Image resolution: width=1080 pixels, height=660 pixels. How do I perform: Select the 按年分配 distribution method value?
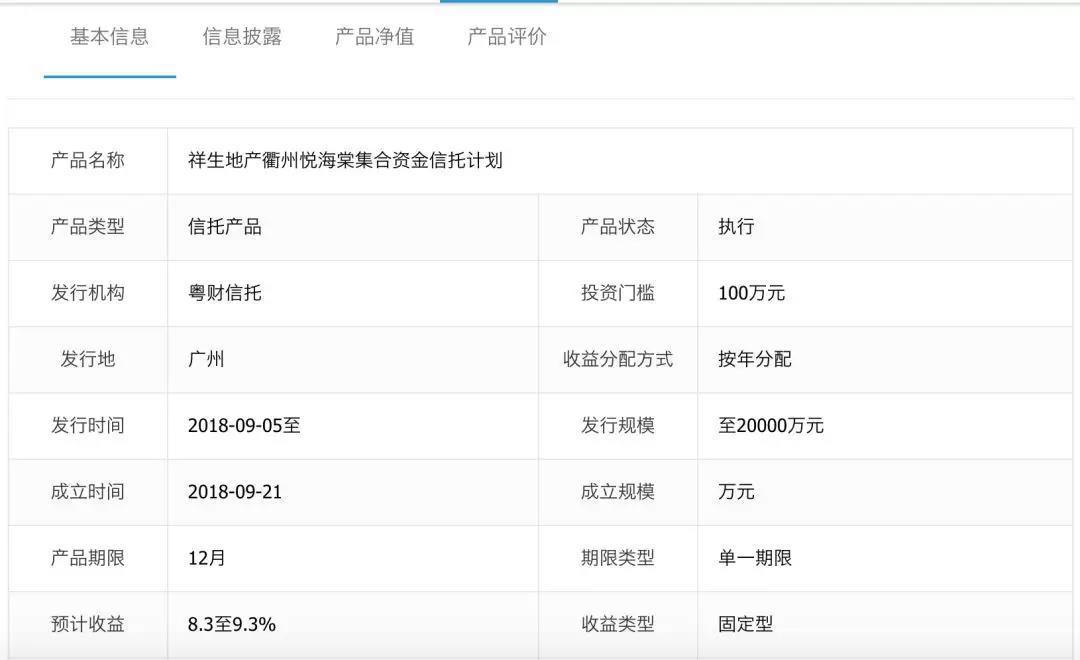[x=755, y=359]
